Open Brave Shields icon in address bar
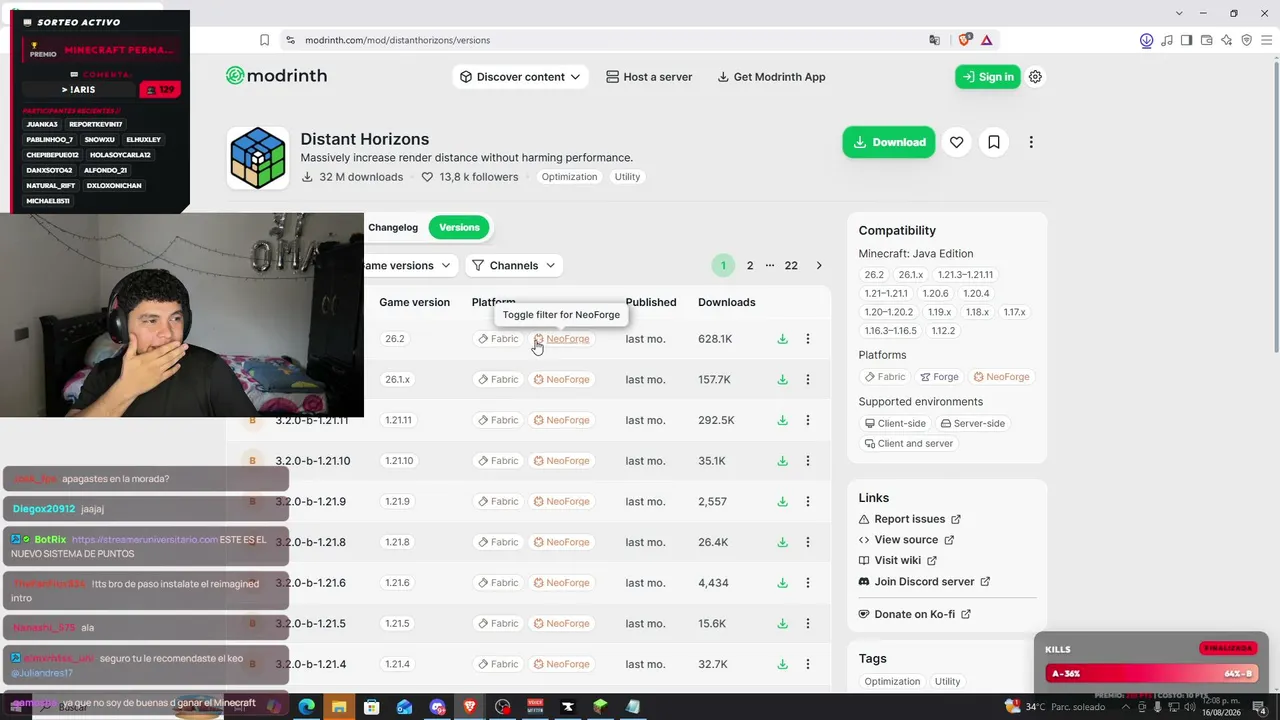This screenshot has width=1280, height=720. pyautogui.click(x=964, y=40)
